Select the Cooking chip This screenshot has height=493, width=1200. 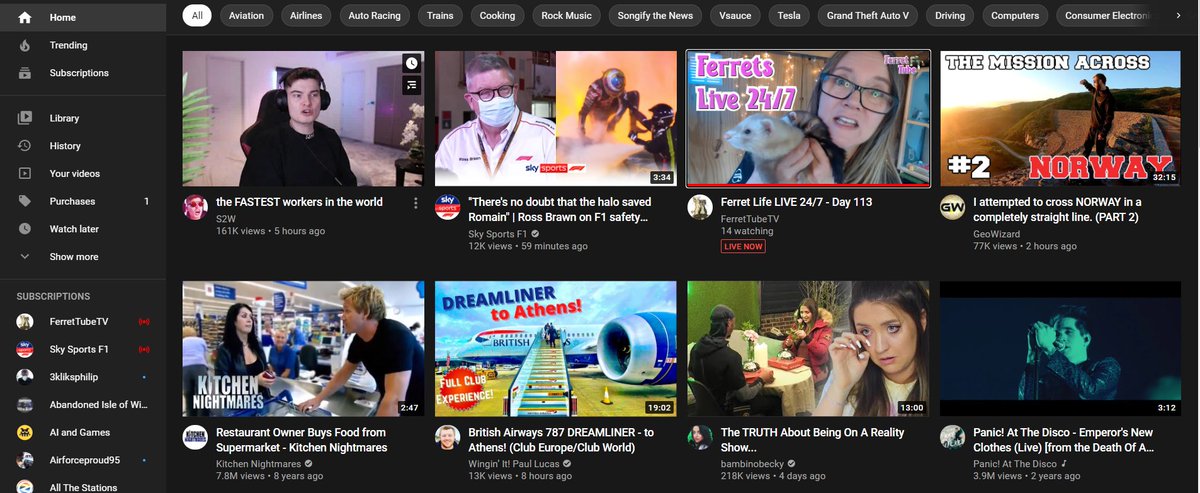click(497, 16)
